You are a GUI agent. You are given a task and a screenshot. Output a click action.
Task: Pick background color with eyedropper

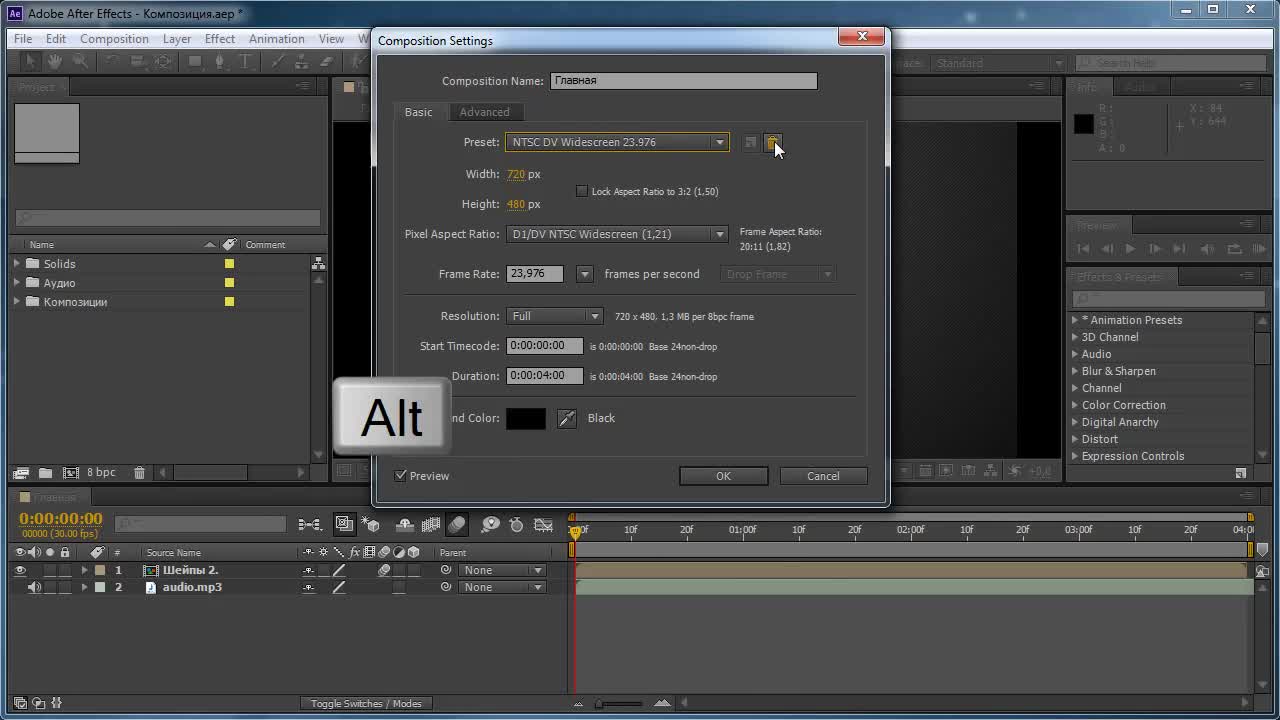tap(567, 418)
